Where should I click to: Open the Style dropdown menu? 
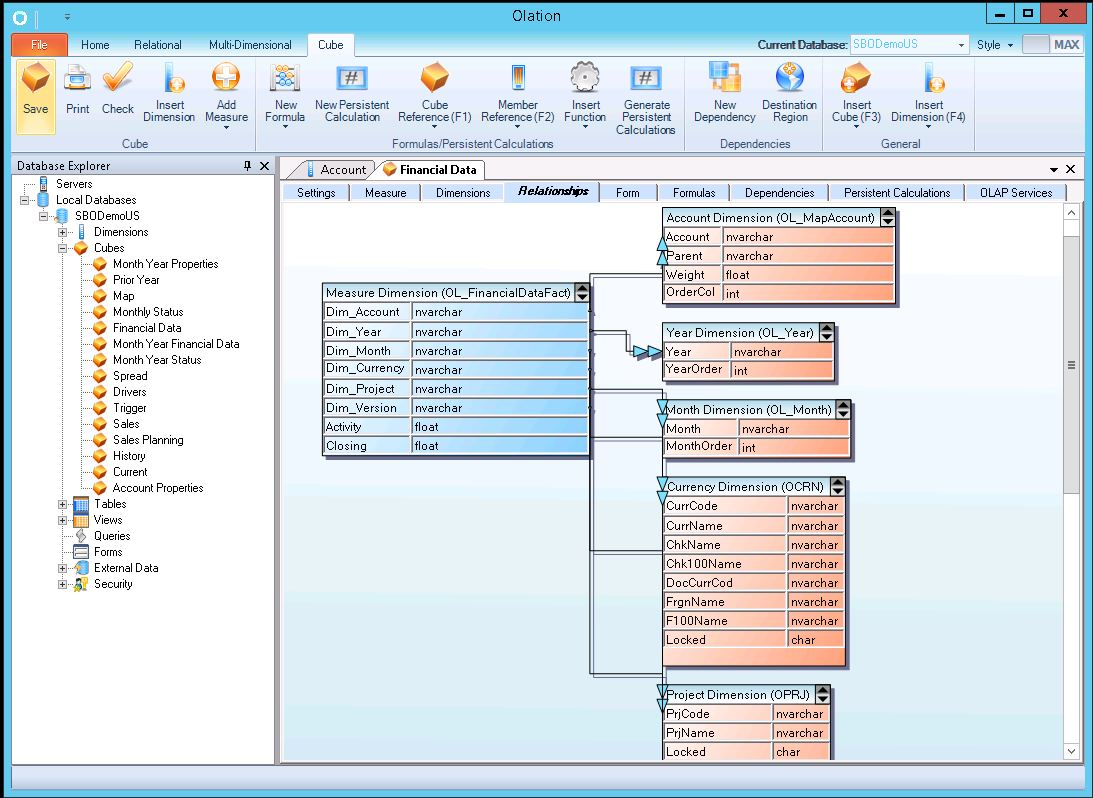pyautogui.click(x=995, y=45)
